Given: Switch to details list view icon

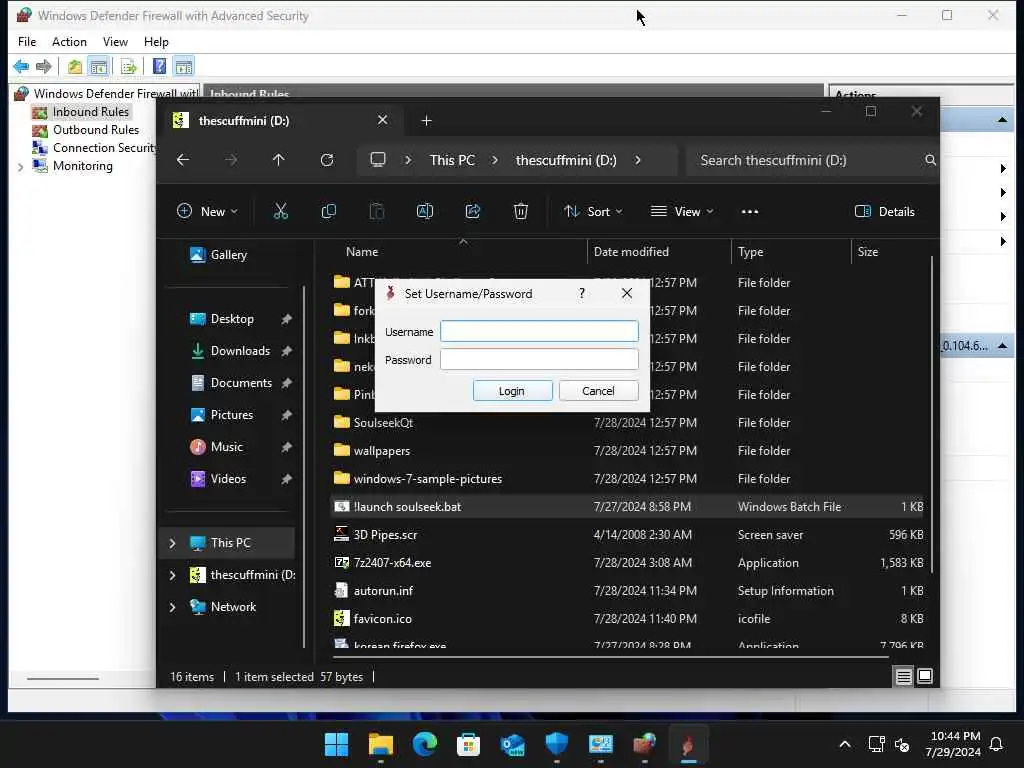Looking at the screenshot, I should [x=903, y=677].
